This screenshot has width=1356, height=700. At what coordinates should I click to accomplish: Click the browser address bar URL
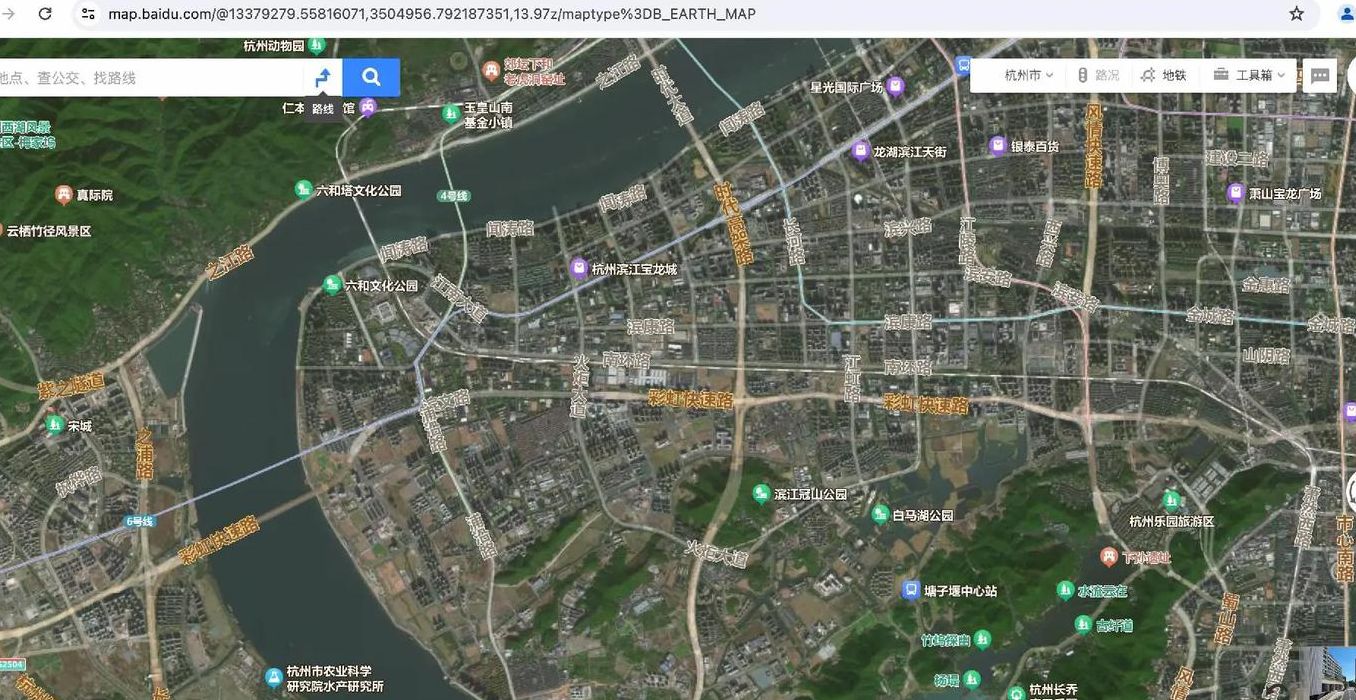(432, 14)
